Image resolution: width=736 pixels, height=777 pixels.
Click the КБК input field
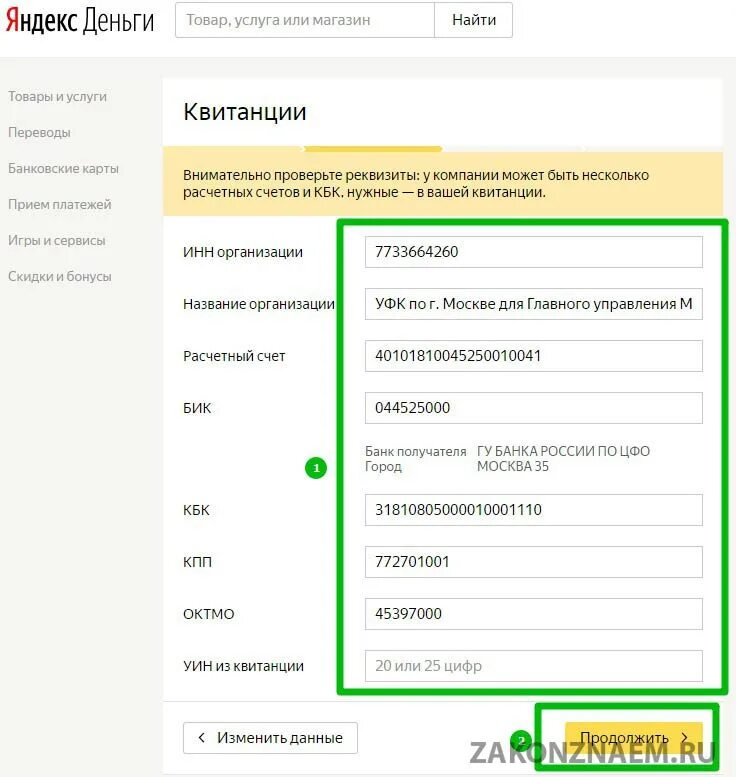point(534,510)
